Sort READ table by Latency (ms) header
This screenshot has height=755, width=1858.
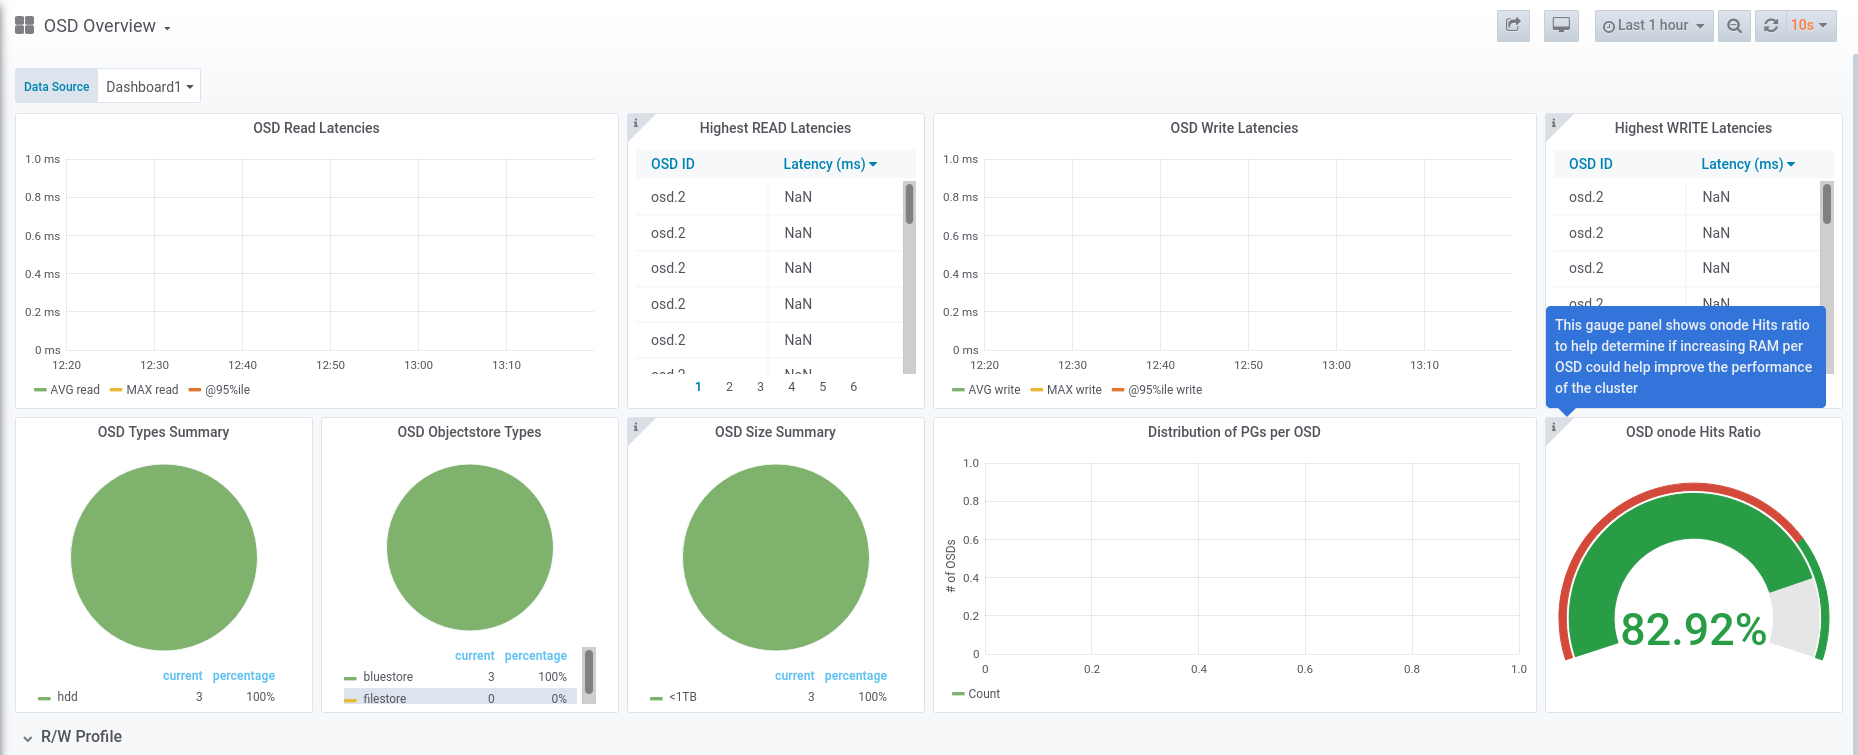click(x=830, y=164)
